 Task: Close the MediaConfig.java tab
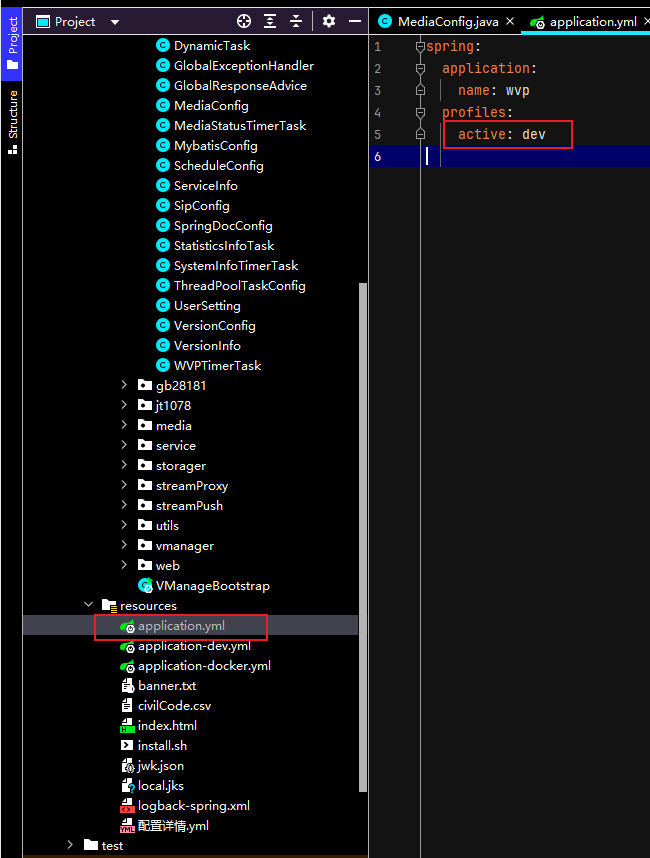(x=510, y=21)
